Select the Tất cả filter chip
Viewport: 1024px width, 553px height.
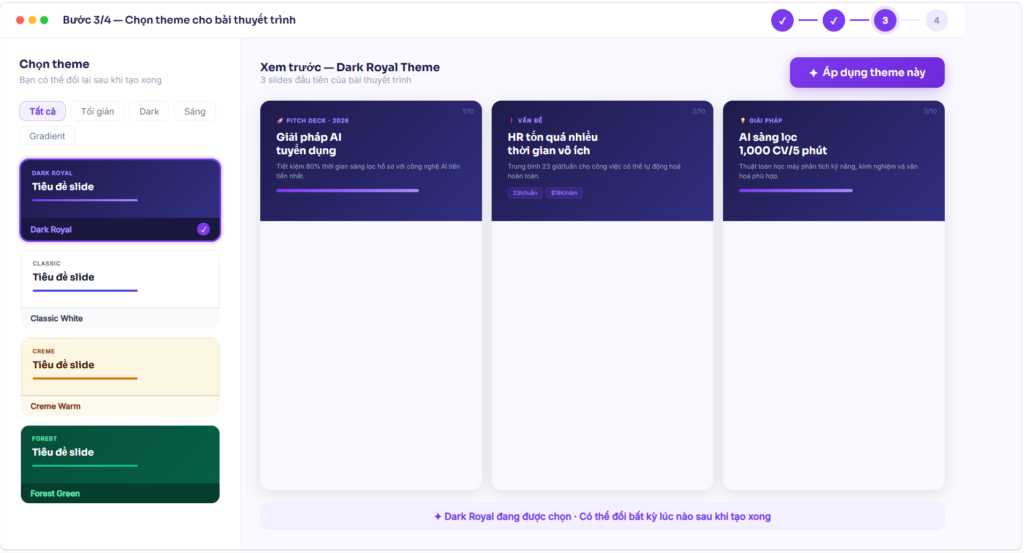tap(42, 111)
